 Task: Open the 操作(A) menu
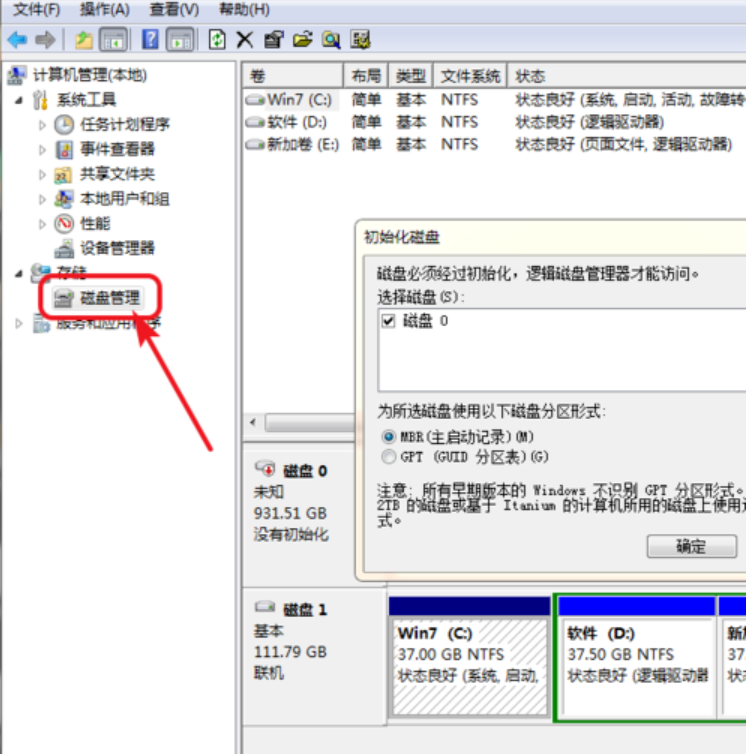[x=104, y=10]
